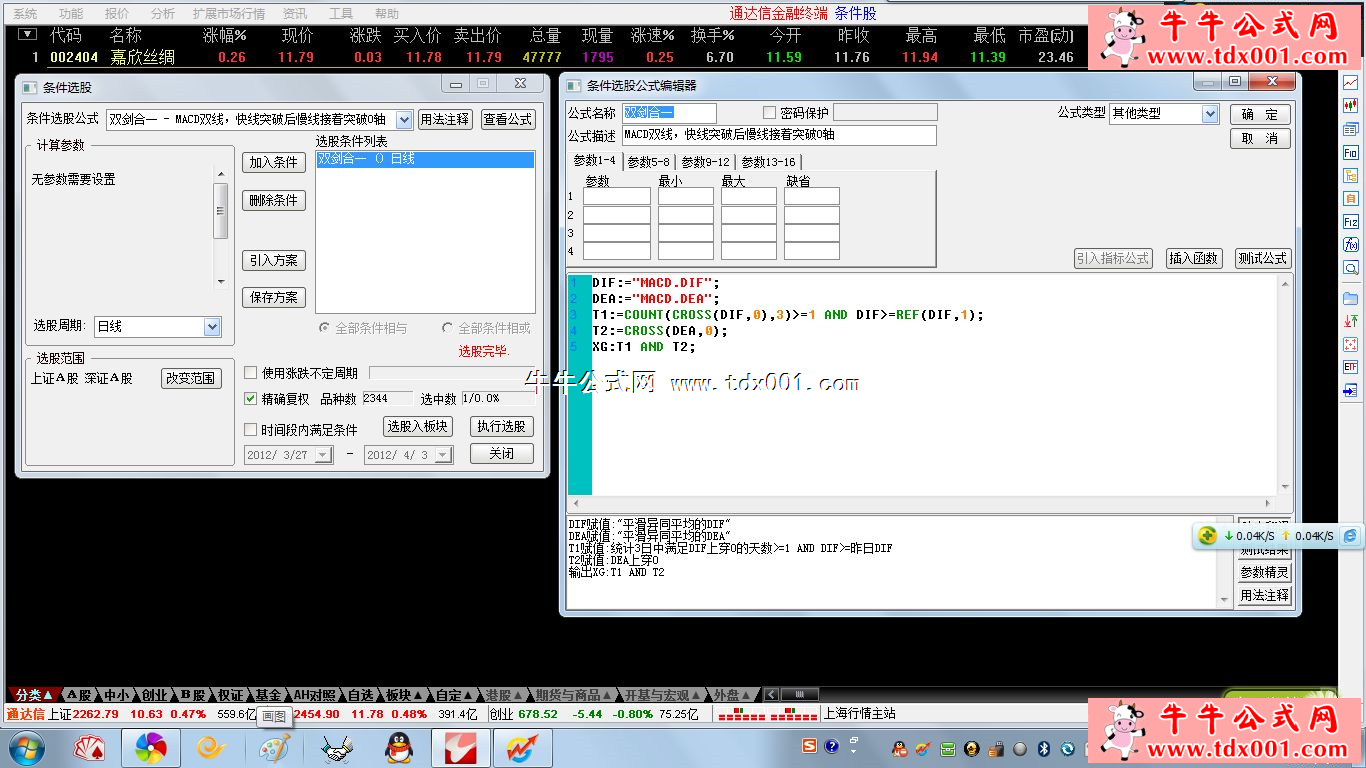Open the news list icon in sidebar

point(1351,129)
